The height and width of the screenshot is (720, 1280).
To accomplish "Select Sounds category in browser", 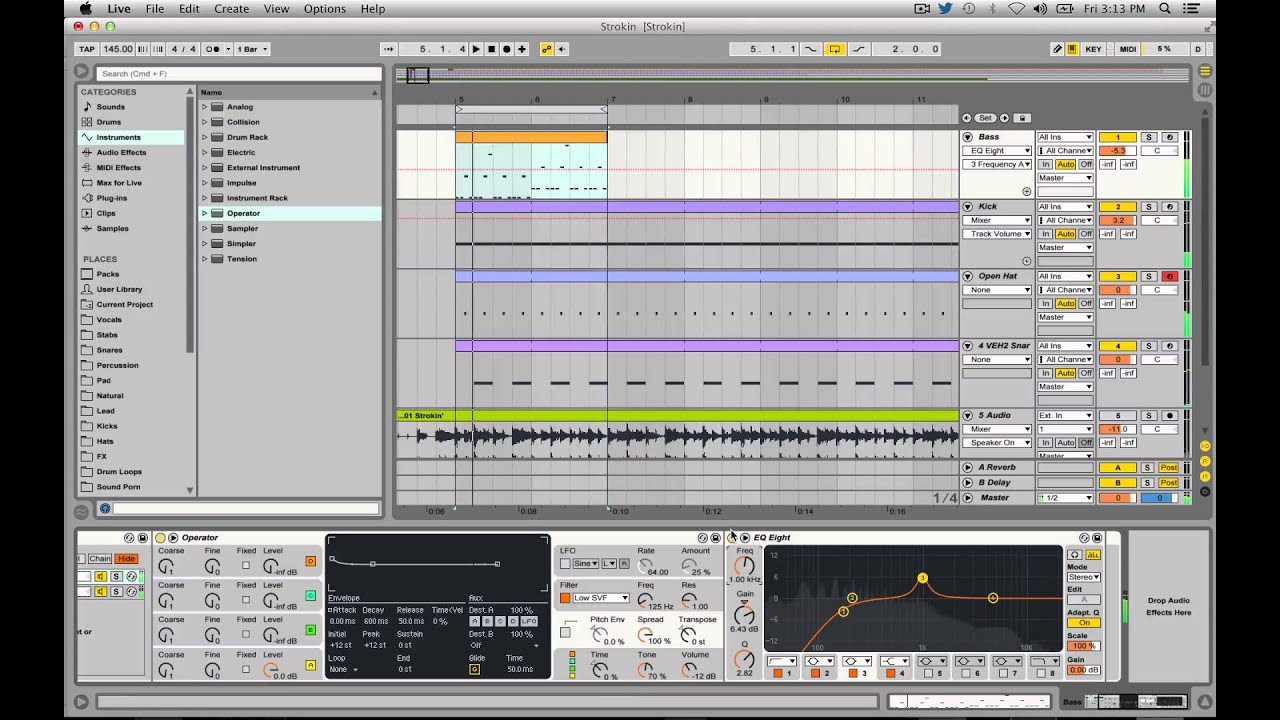I will 111,107.
